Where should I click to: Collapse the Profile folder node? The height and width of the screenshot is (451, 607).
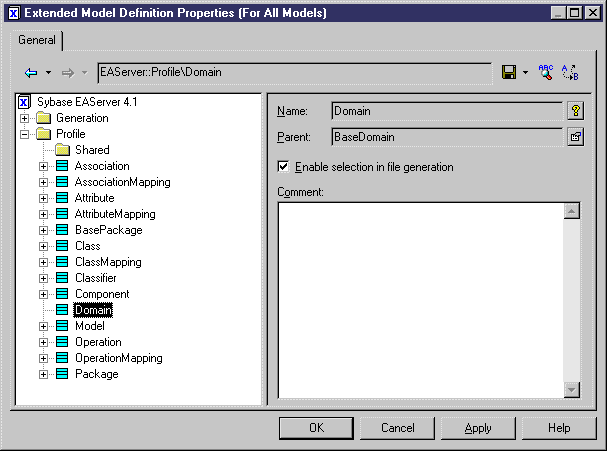[24, 134]
